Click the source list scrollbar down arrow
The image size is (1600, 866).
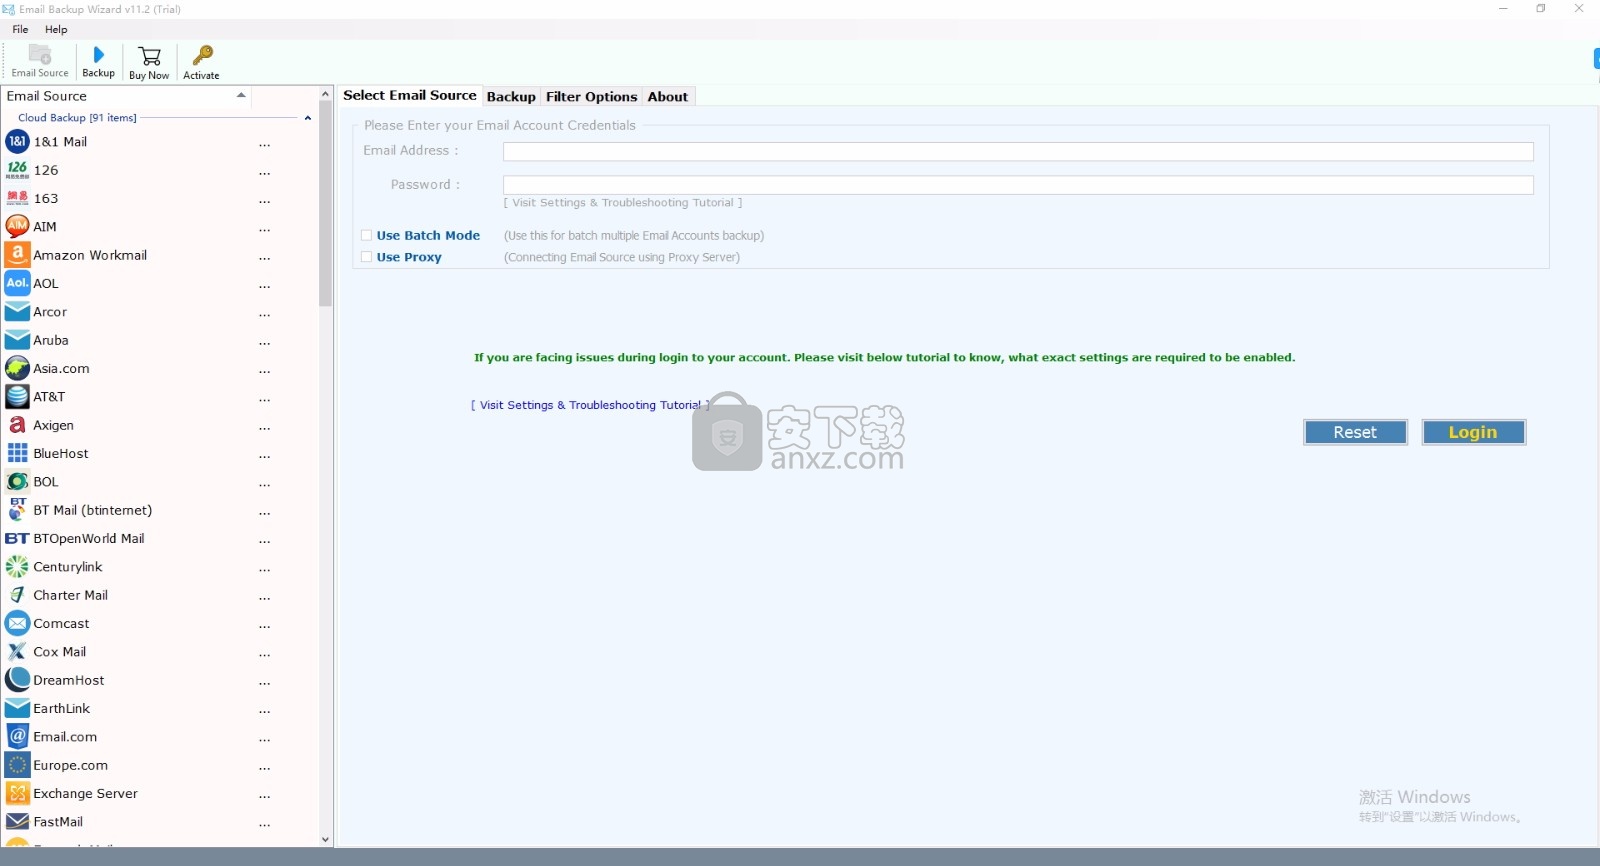tap(325, 839)
